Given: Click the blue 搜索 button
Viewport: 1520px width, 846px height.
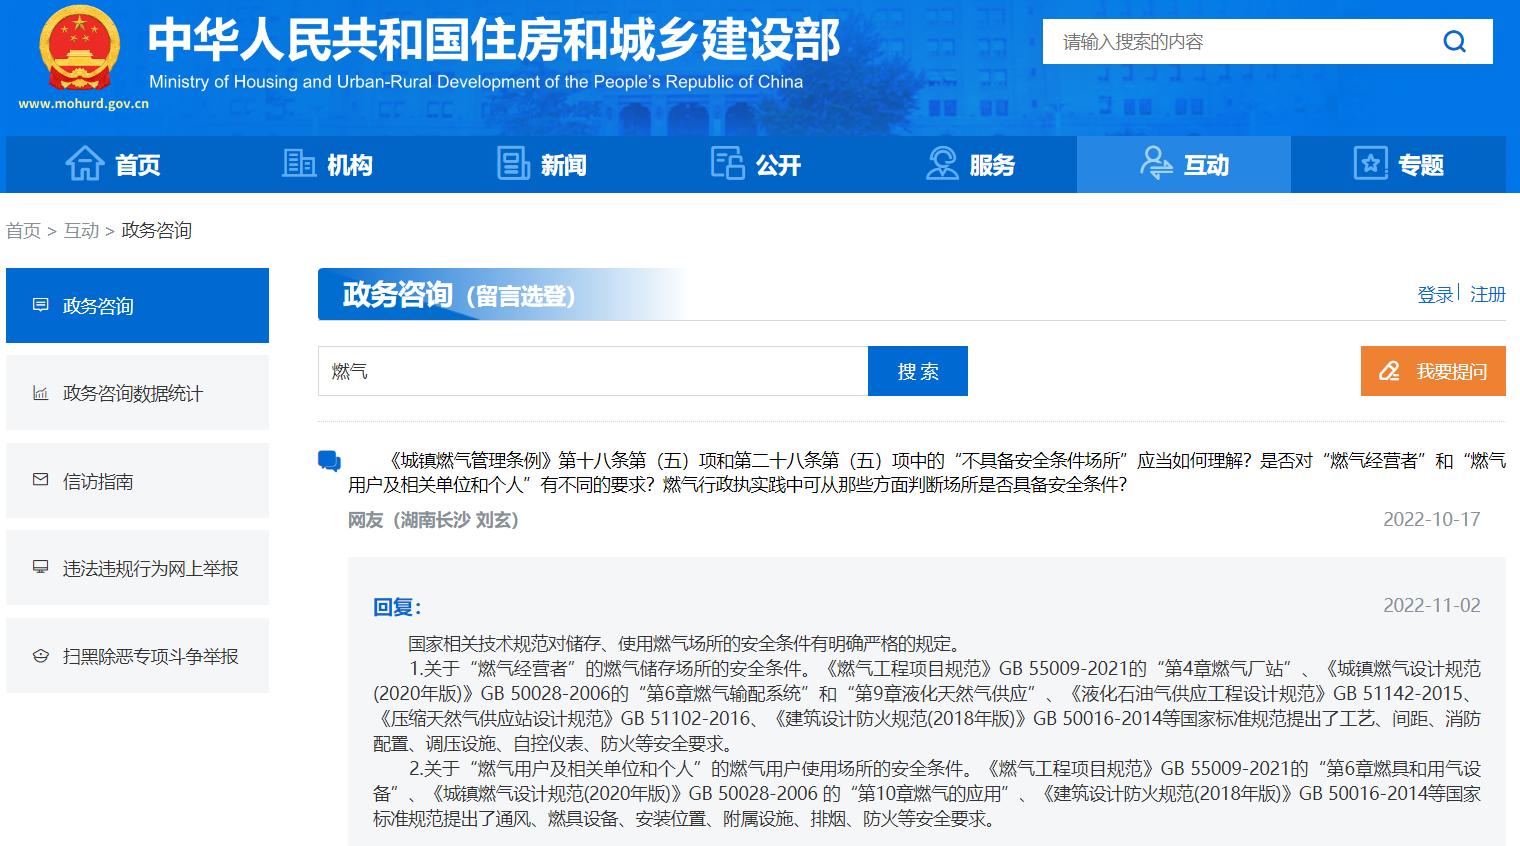Looking at the screenshot, I should click(918, 371).
